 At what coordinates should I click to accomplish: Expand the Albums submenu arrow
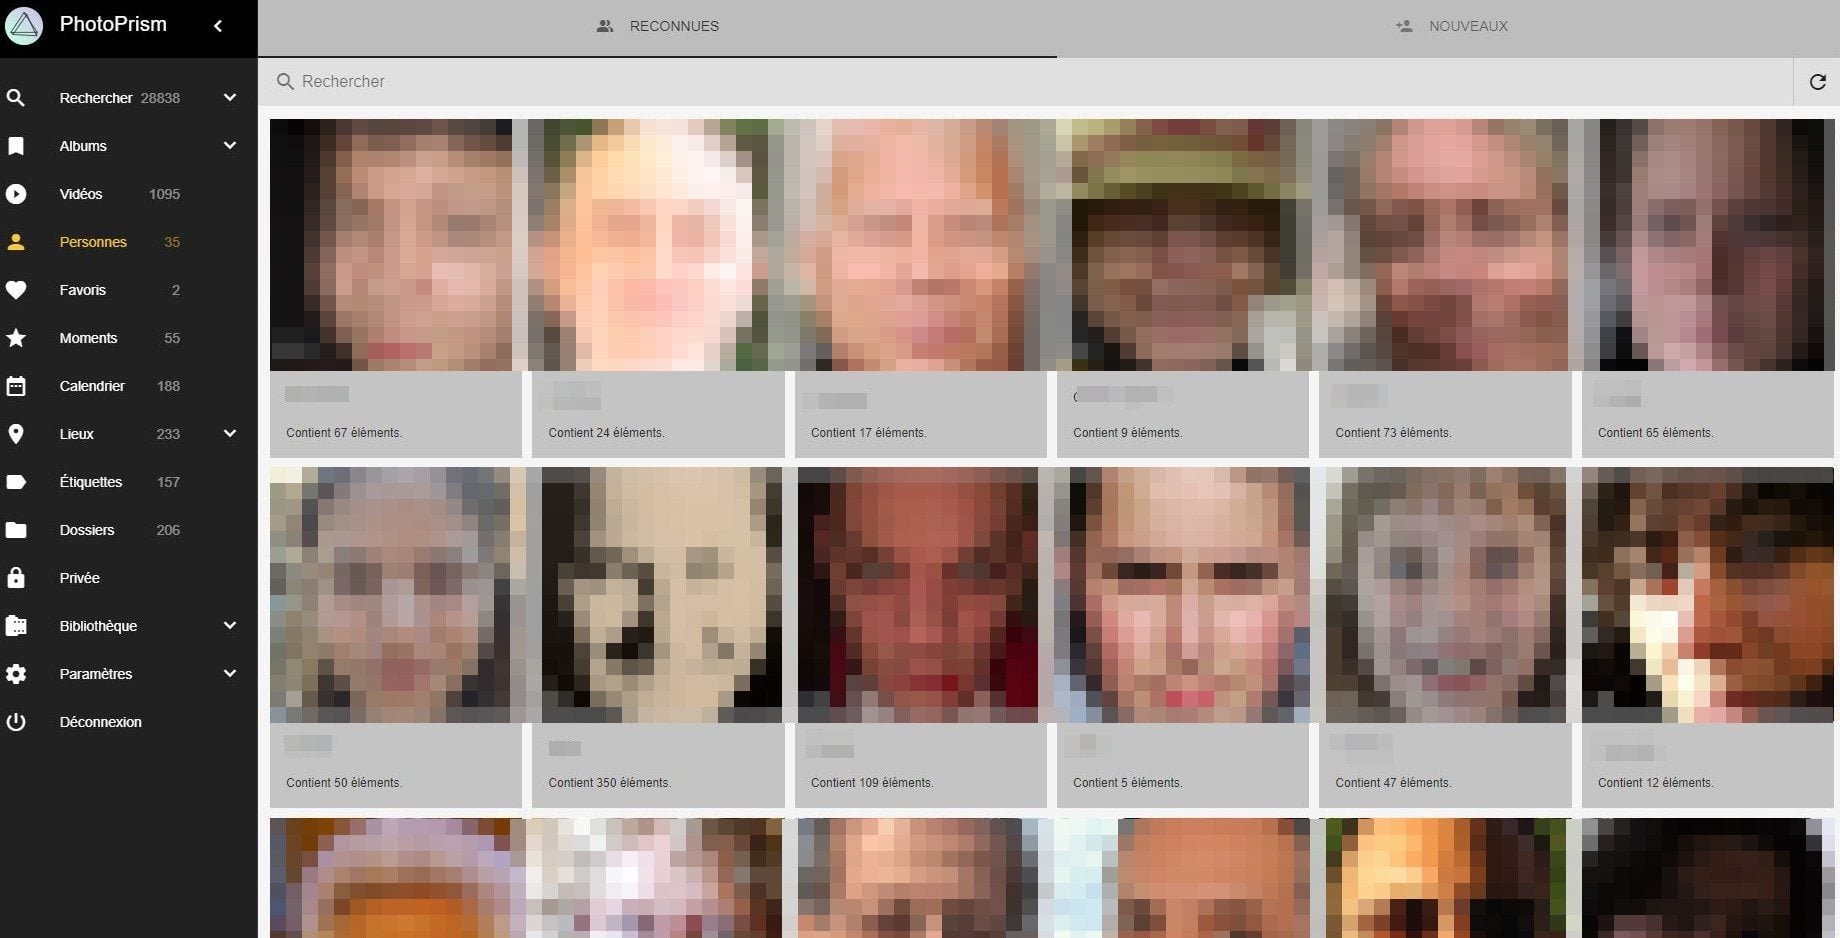[230, 146]
